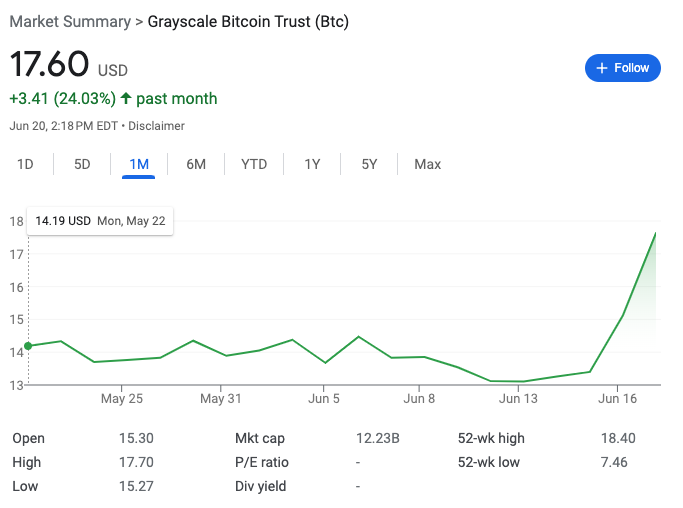Click the Jun 13 axis label

519,399
